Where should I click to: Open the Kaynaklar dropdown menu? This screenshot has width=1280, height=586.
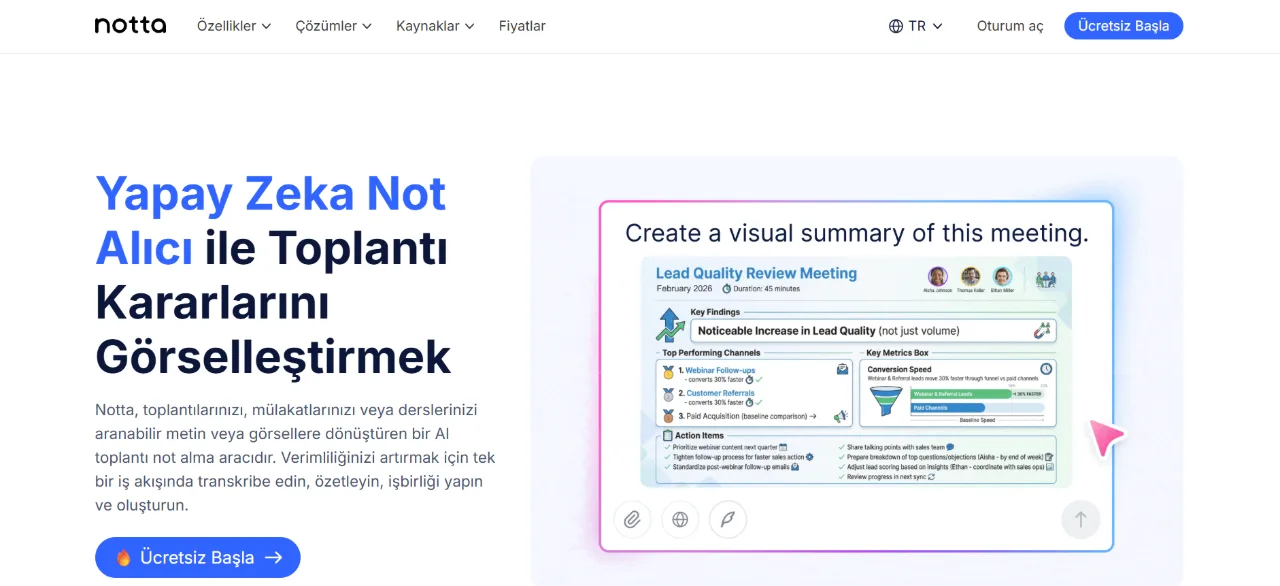(x=435, y=26)
